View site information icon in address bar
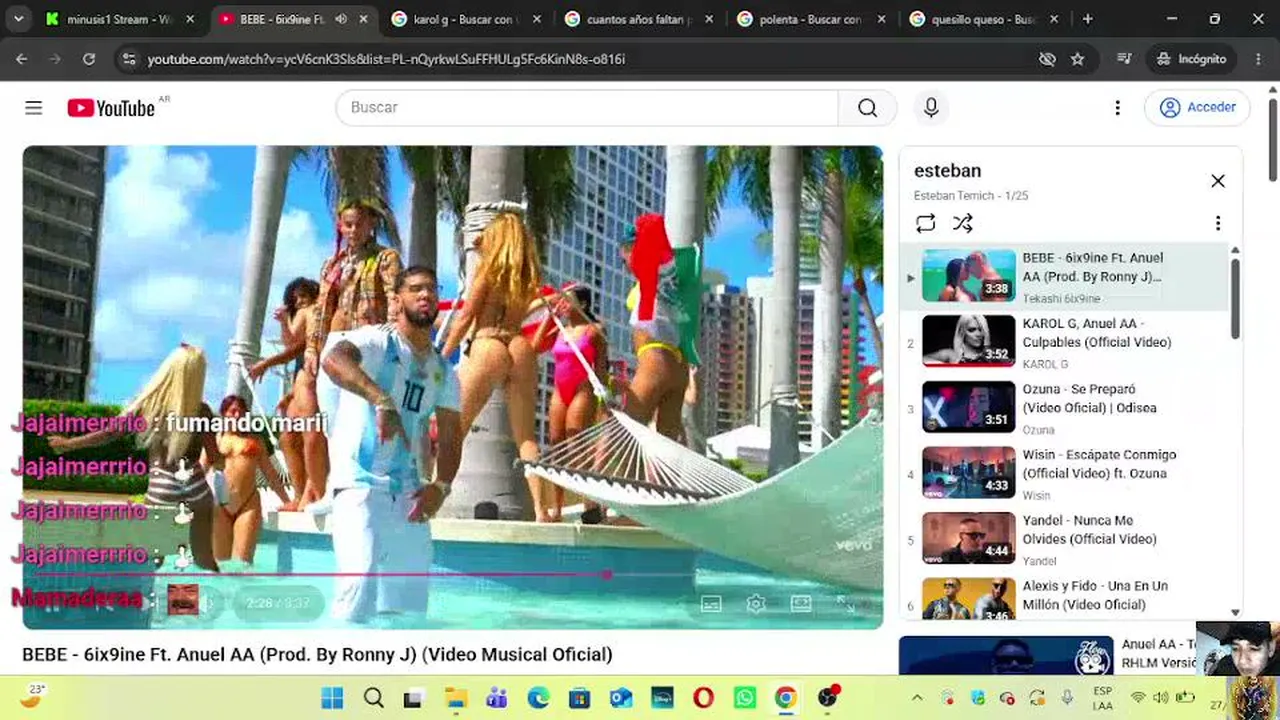The width and height of the screenshot is (1280, 720). click(x=128, y=59)
